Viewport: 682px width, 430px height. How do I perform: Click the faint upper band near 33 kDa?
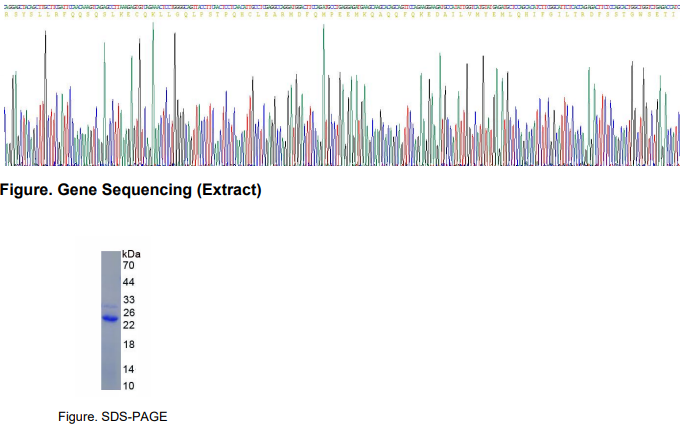pyautogui.click(x=110, y=305)
